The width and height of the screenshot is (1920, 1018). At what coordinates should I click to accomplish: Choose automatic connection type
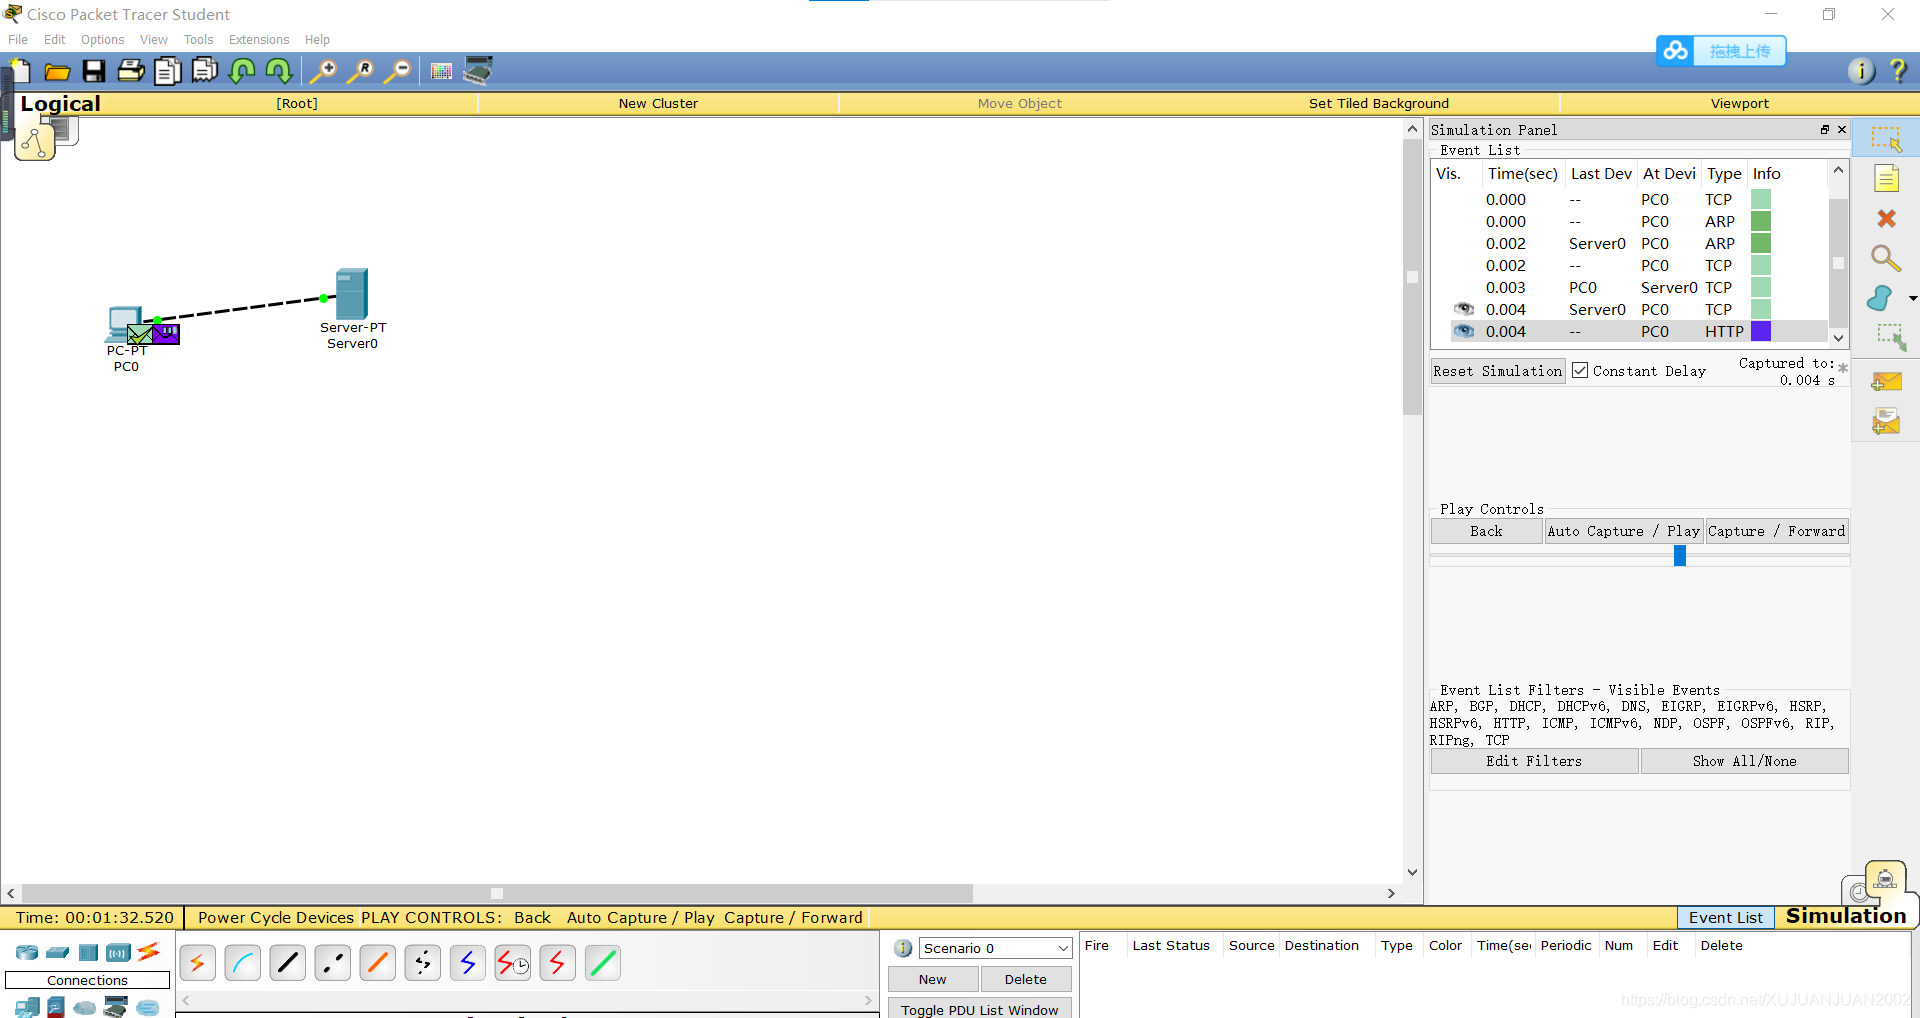(198, 963)
